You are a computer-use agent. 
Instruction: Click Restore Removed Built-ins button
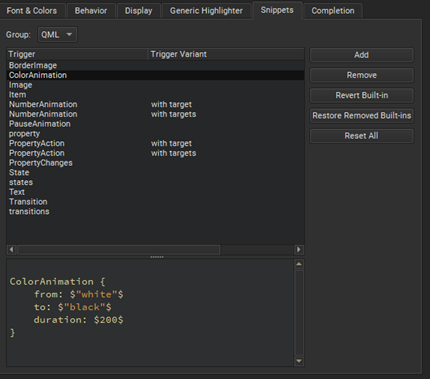[x=362, y=116]
